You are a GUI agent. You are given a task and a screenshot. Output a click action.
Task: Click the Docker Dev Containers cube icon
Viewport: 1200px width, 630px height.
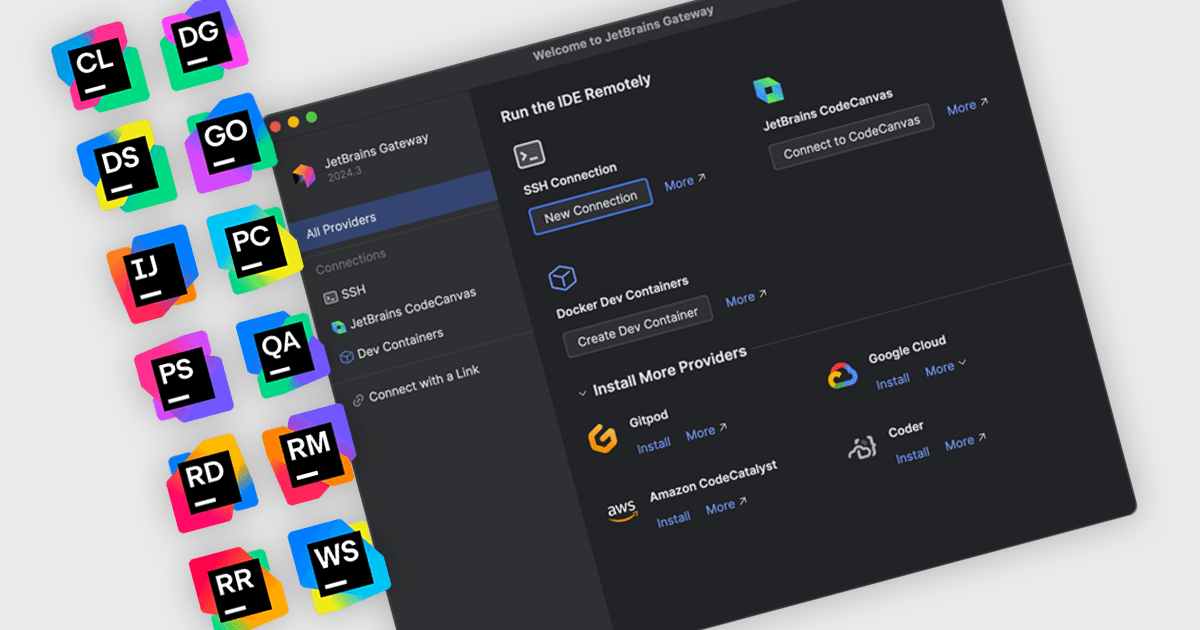tap(563, 277)
